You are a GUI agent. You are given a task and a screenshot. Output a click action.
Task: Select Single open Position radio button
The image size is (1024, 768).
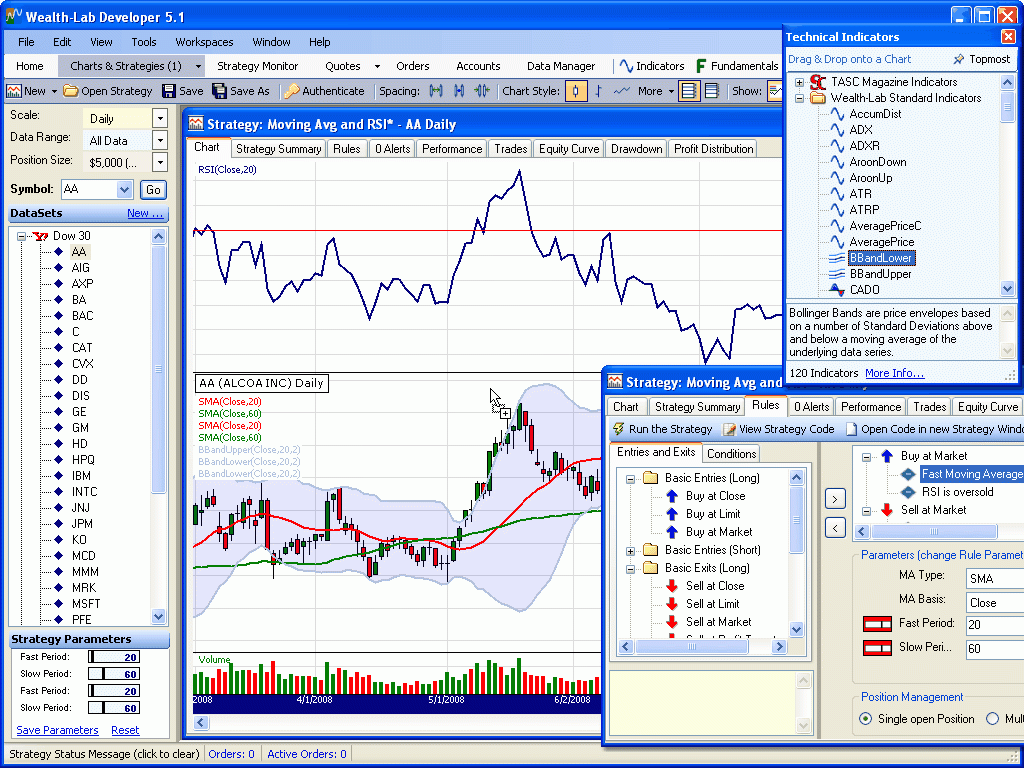tap(866, 719)
